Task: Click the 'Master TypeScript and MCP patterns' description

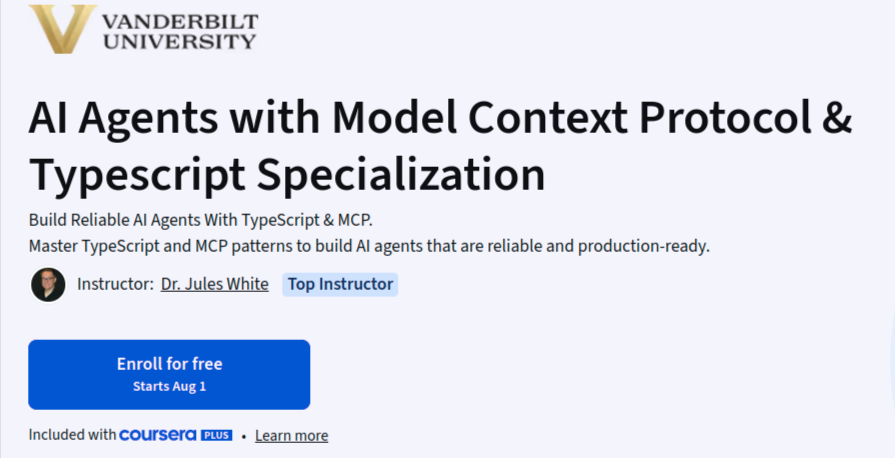Action: (x=369, y=246)
